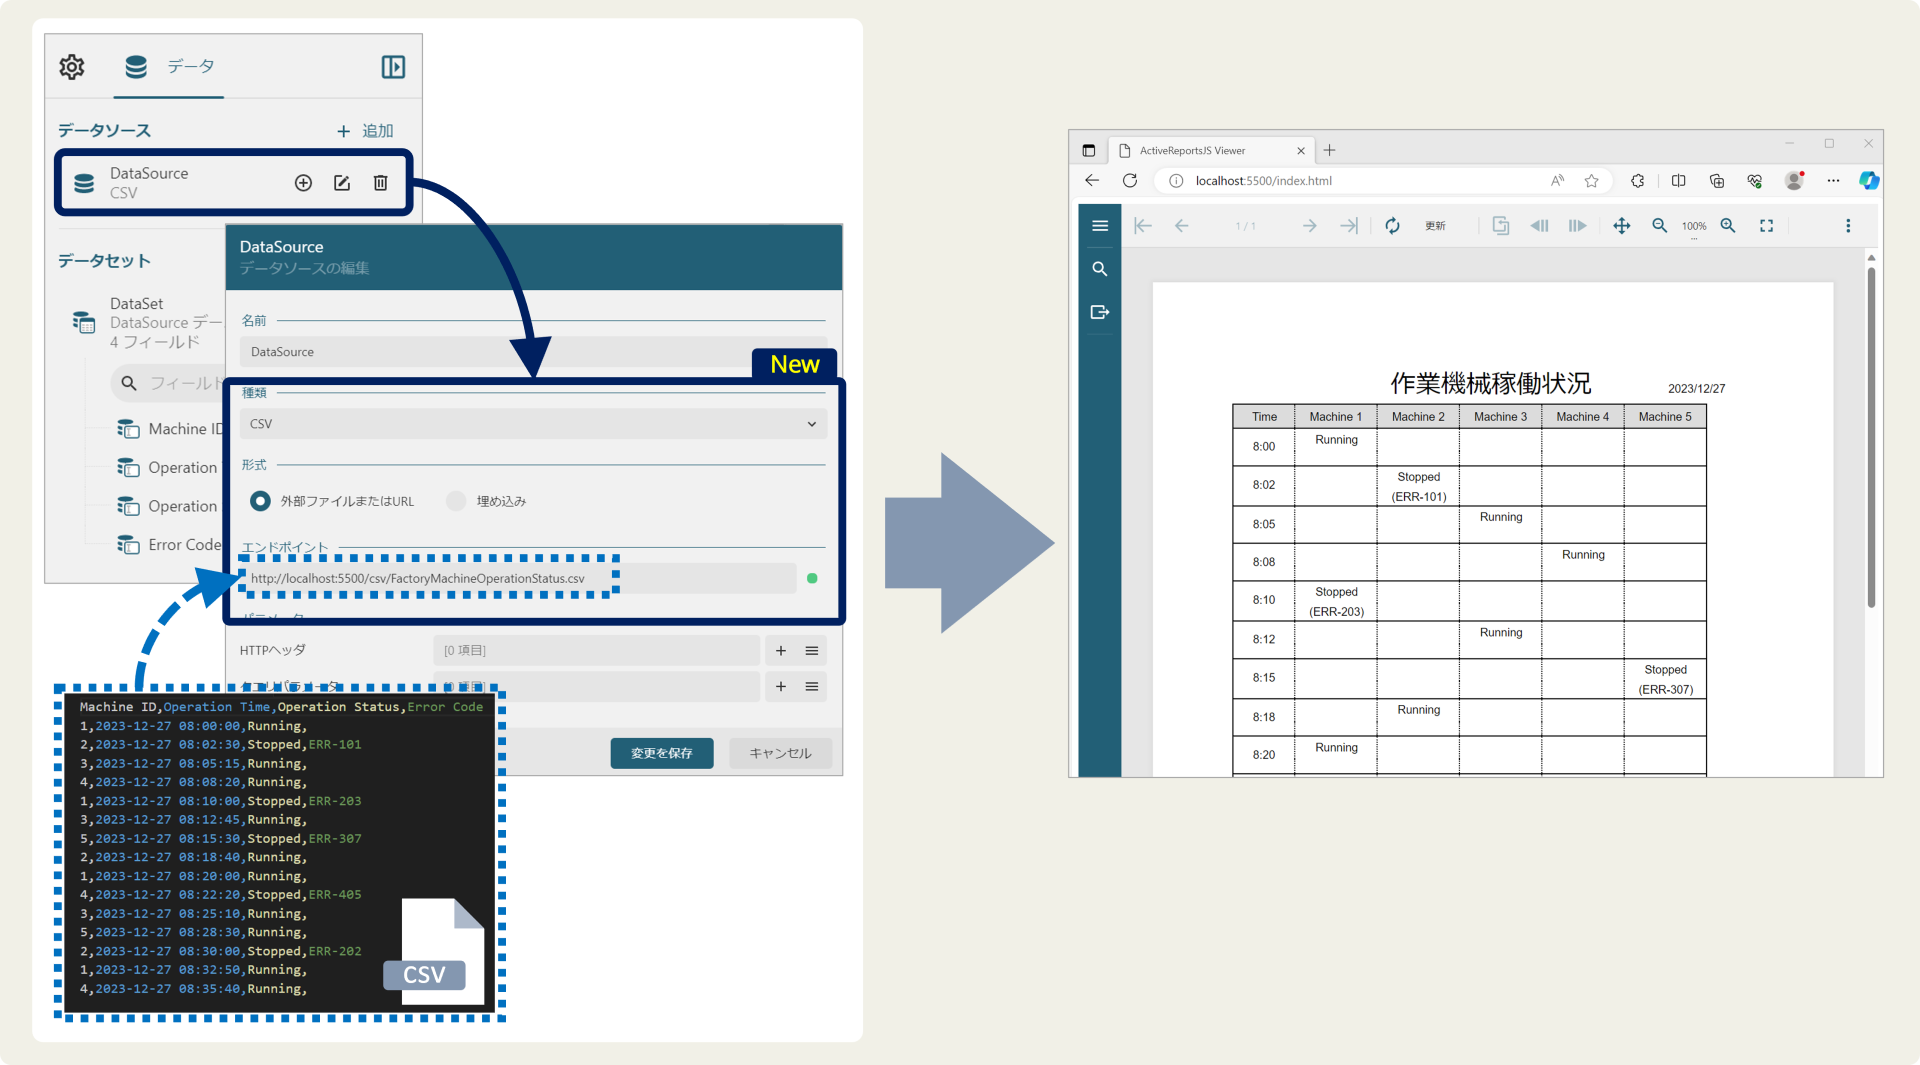Go to previous page in viewer

coord(1182,226)
